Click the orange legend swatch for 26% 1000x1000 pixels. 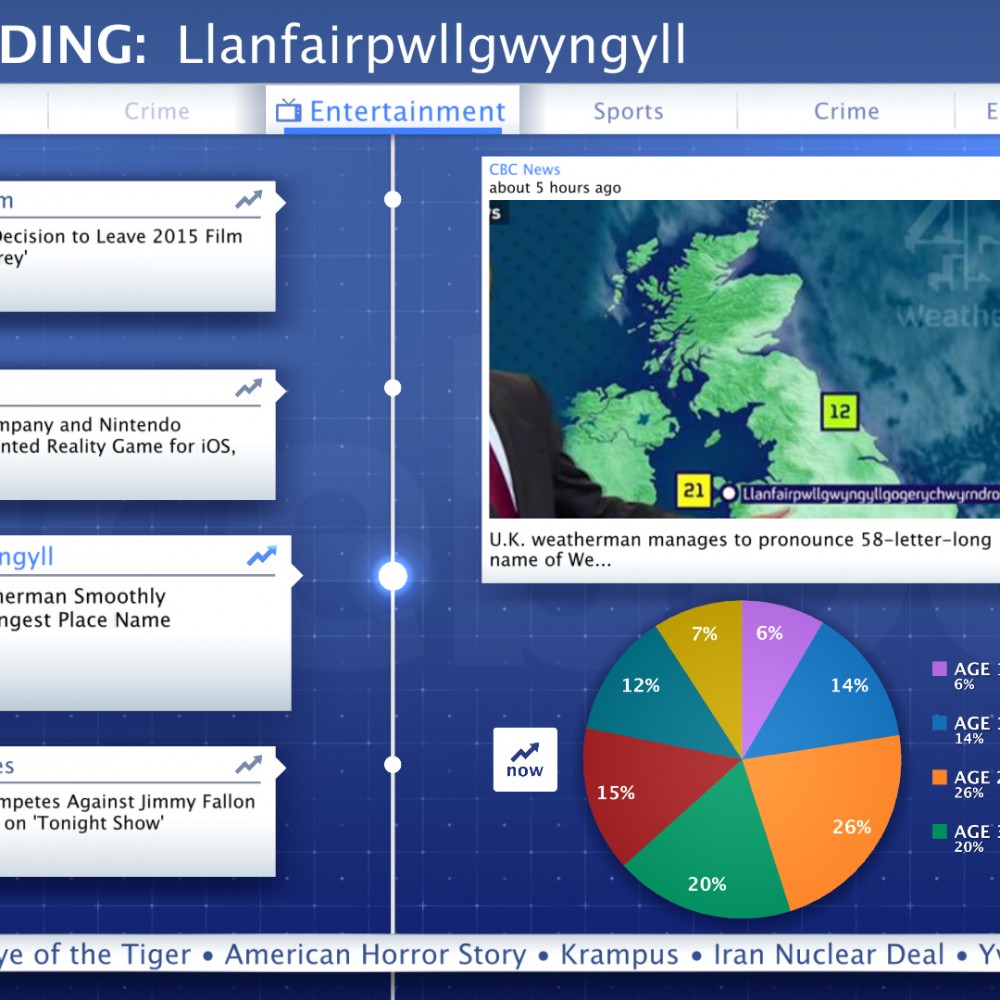point(939,777)
